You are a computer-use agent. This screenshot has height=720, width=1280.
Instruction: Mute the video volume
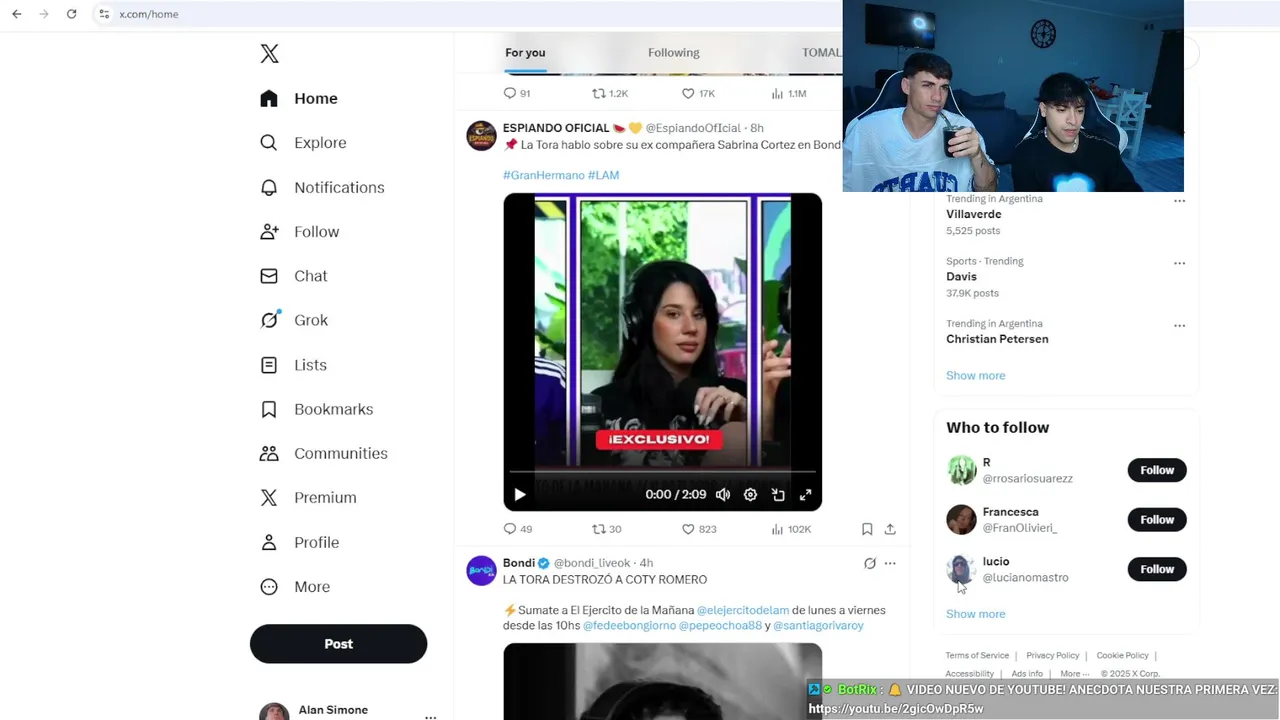tap(723, 494)
